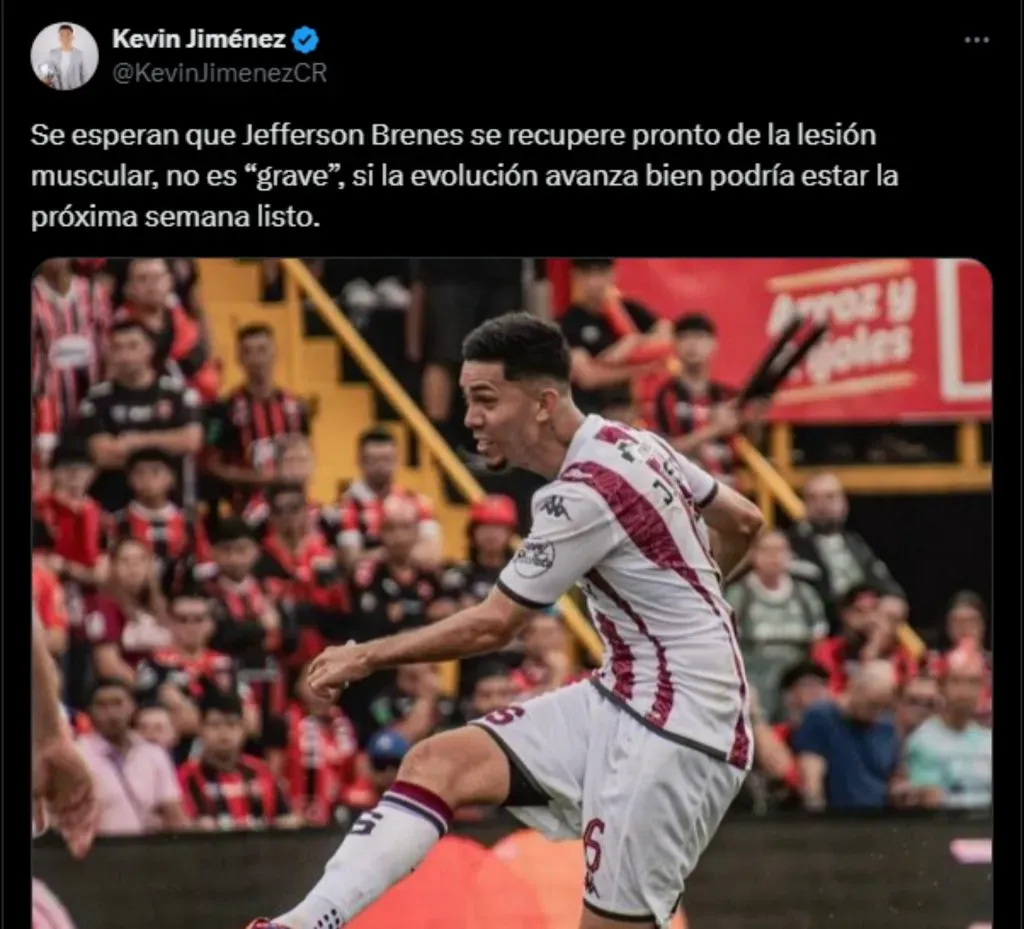Open Kevin Jiménez's round profile avatar
The image size is (1024, 929).
click(x=64, y=56)
